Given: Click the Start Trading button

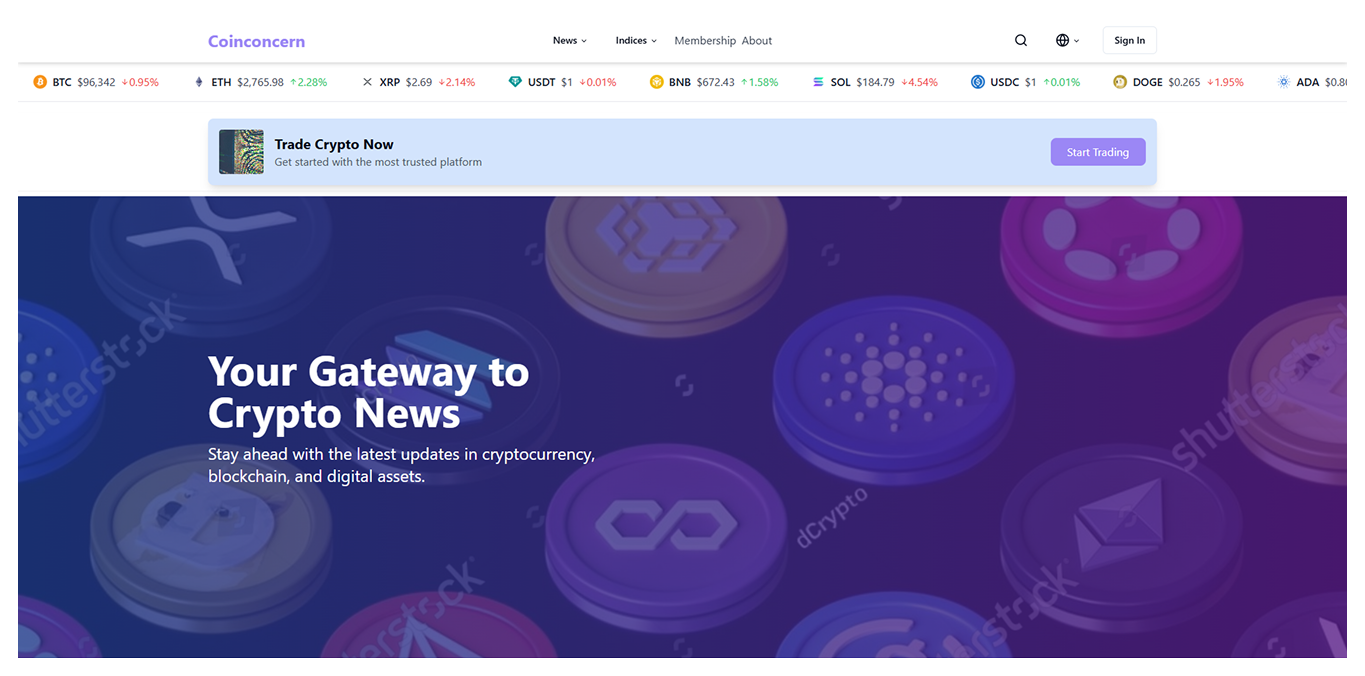Looking at the screenshot, I should (1098, 152).
